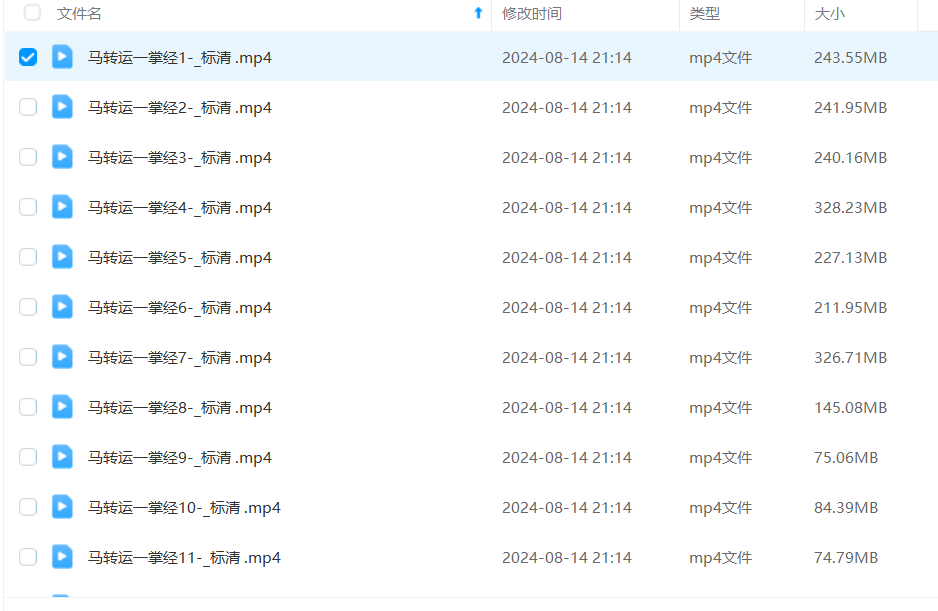This screenshot has height=611, width=938.
Task: Click the 文件名 column header
Action: click(x=79, y=13)
